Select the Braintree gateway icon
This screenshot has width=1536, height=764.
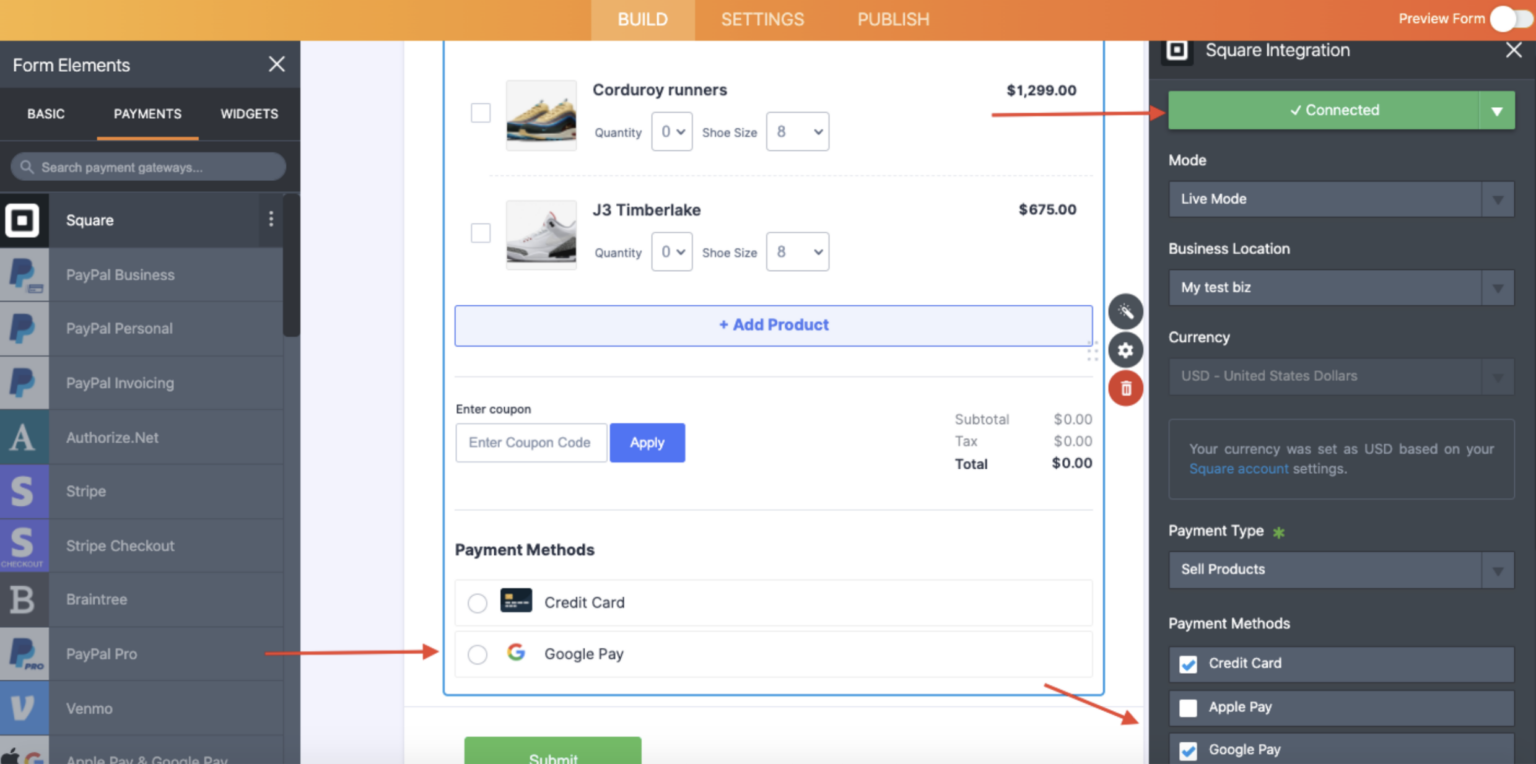pos(24,599)
